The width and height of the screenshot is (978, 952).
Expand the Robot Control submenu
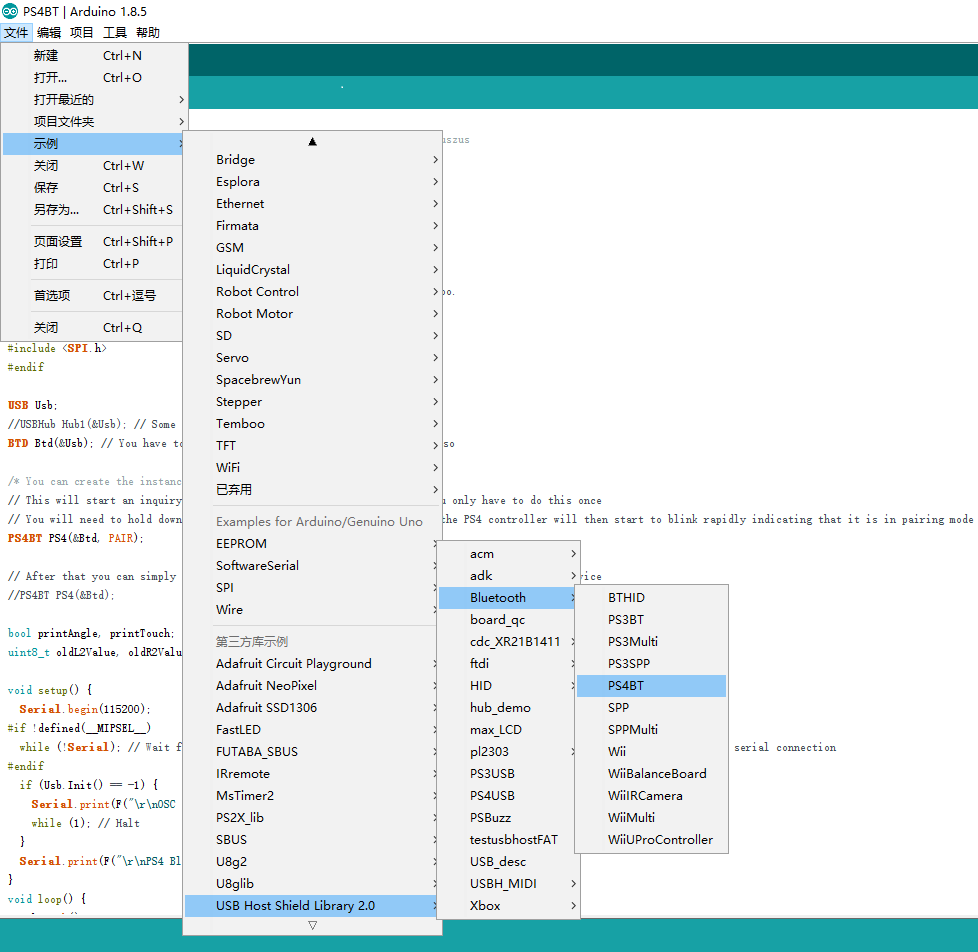coord(312,291)
